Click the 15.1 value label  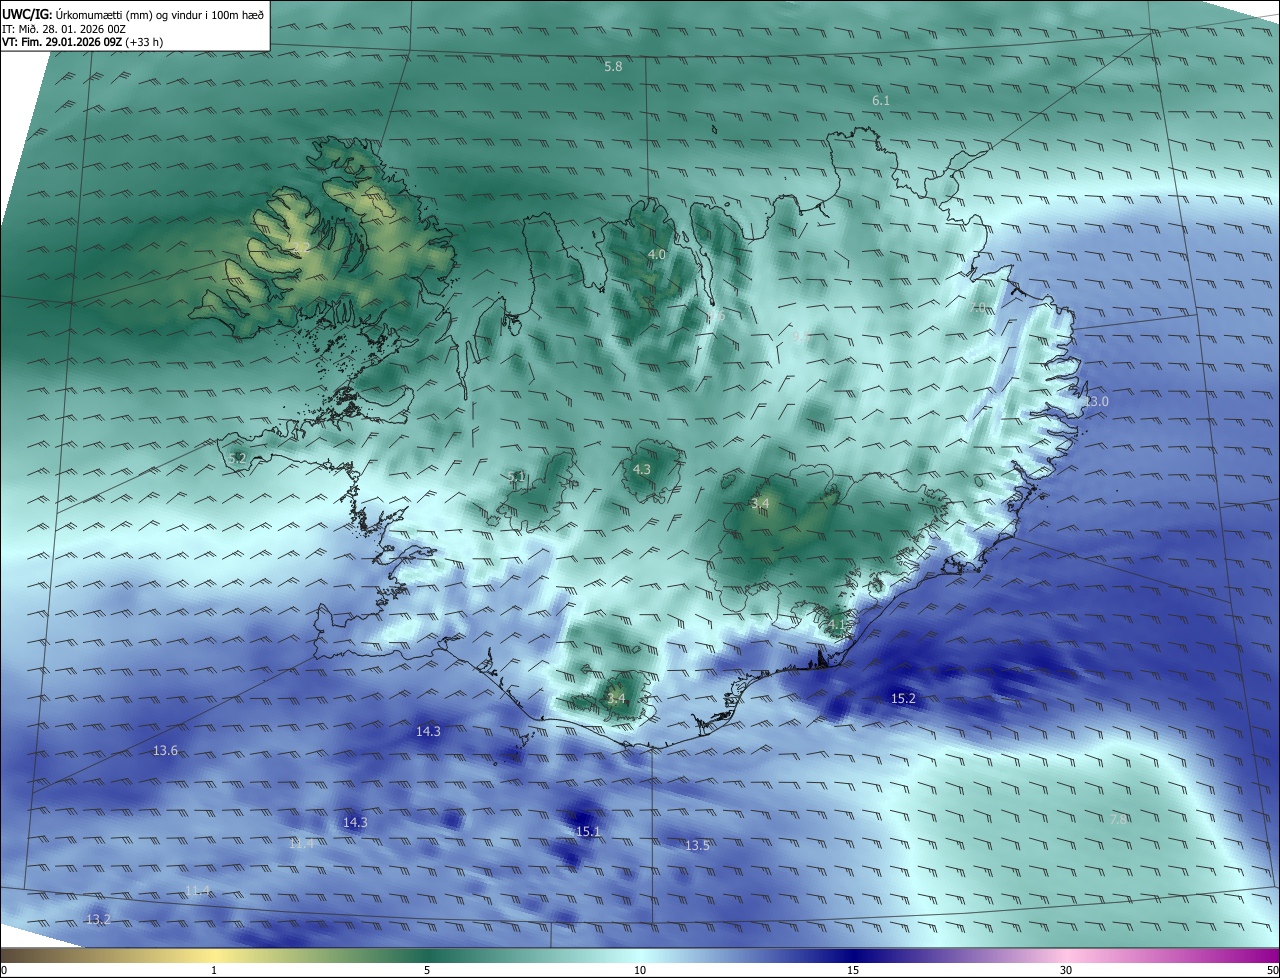588,832
